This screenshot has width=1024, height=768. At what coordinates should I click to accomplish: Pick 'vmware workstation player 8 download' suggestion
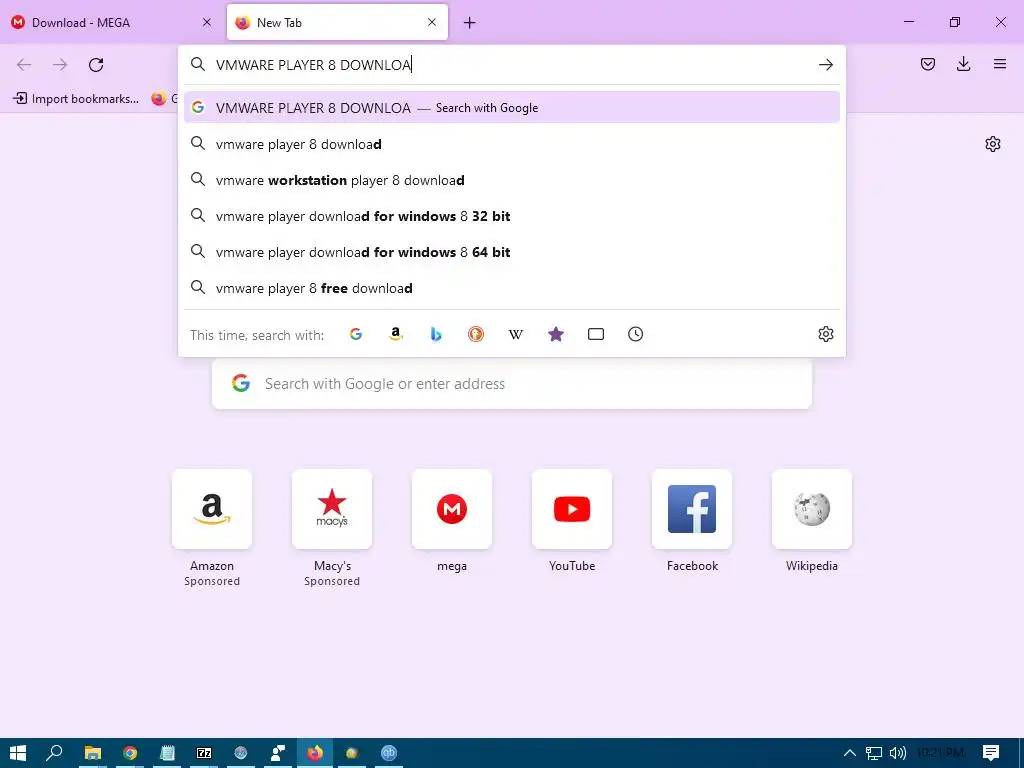(x=512, y=180)
